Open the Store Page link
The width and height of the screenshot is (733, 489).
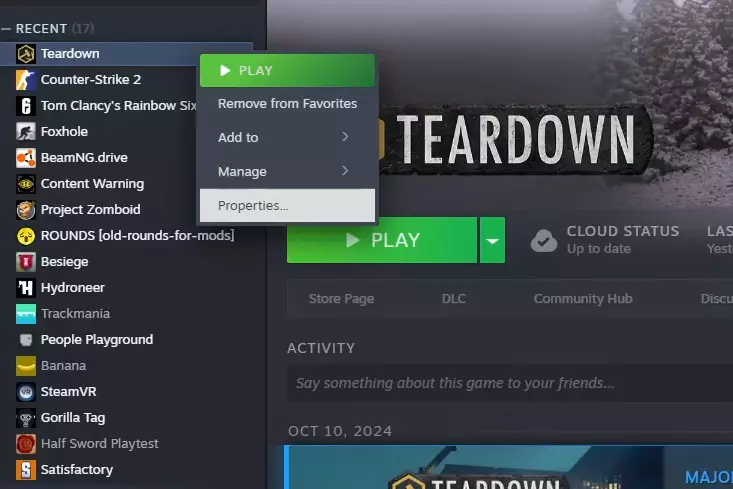[341, 299]
